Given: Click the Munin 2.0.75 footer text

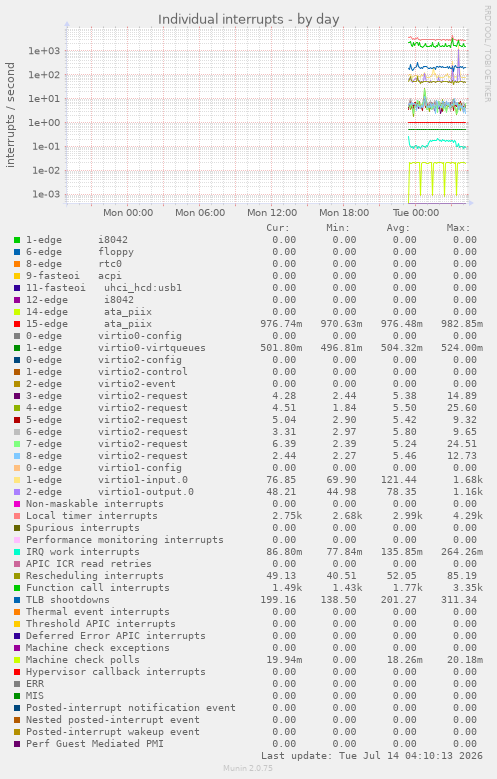Looking at the screenshot, I should click(248, 768).
